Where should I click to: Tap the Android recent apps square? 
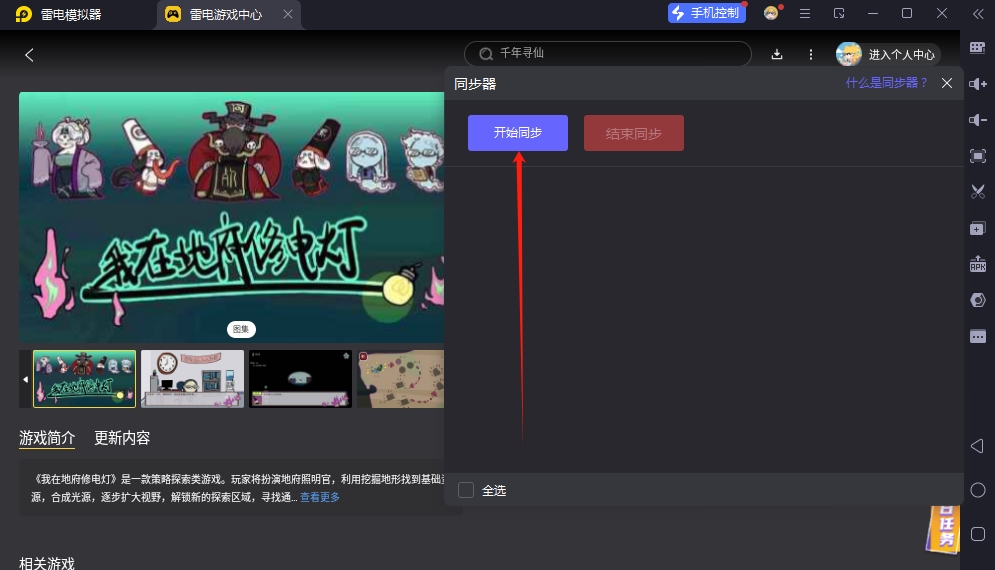click(978, 534)
